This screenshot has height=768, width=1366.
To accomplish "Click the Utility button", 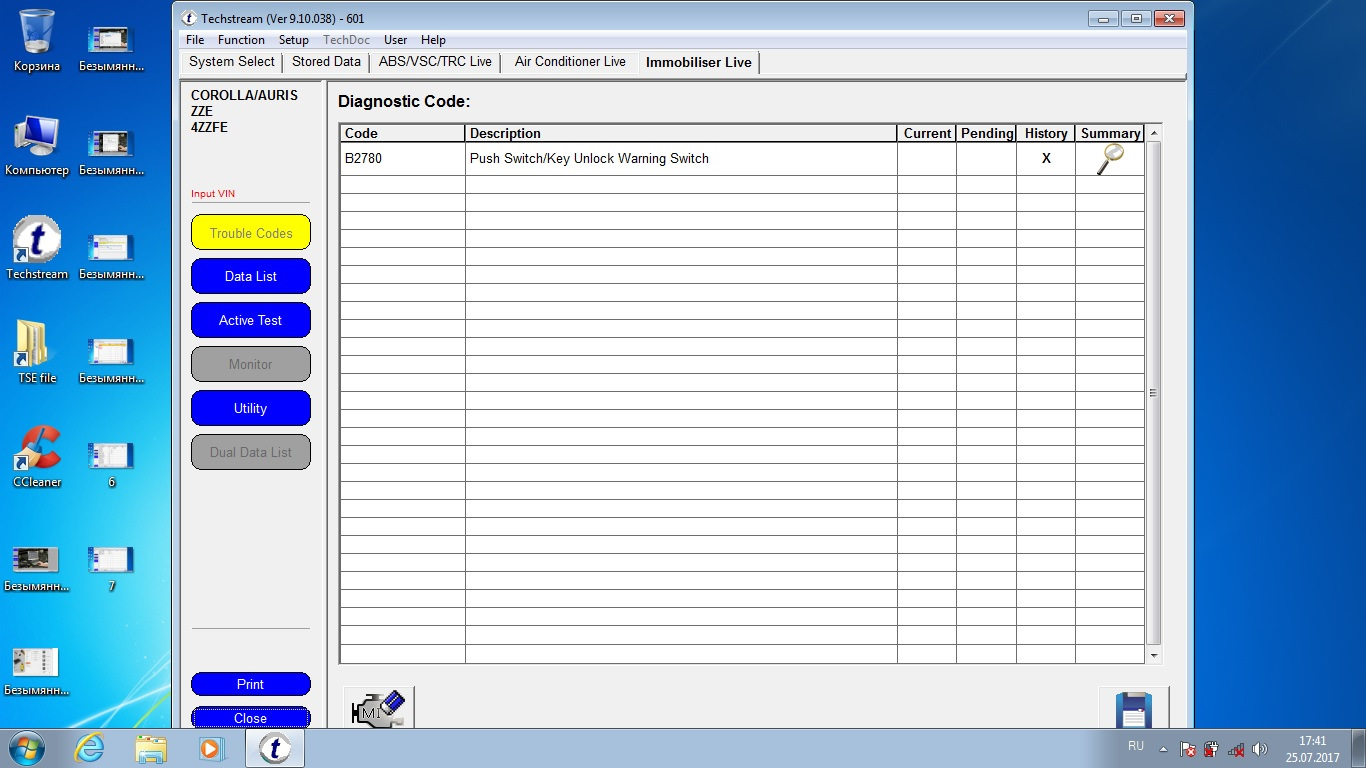I will tap(251, 408).
